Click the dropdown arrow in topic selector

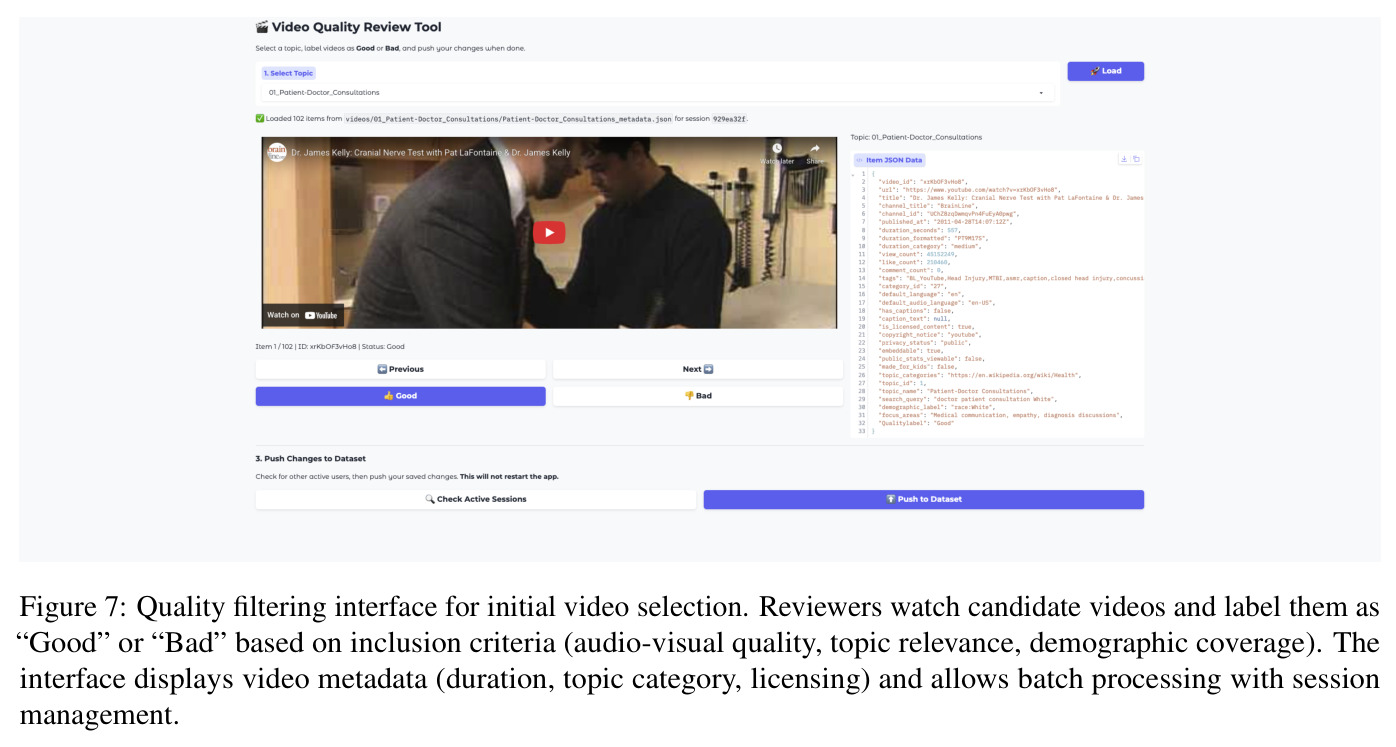click(1041, 93)
